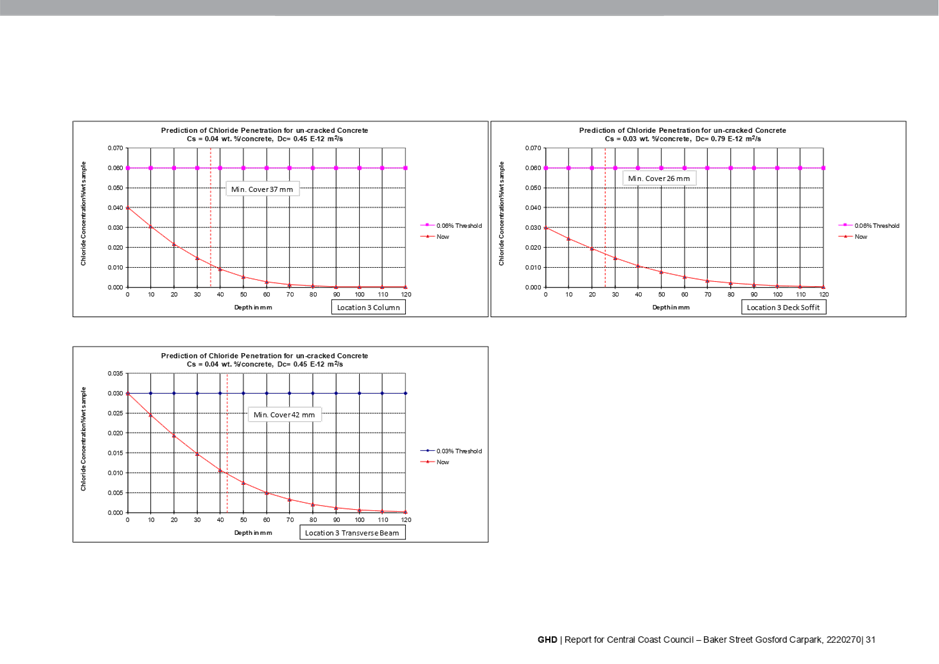
Task: Select magenta threshold legend entry in top-right chart
Action: [x=868, y=226]
